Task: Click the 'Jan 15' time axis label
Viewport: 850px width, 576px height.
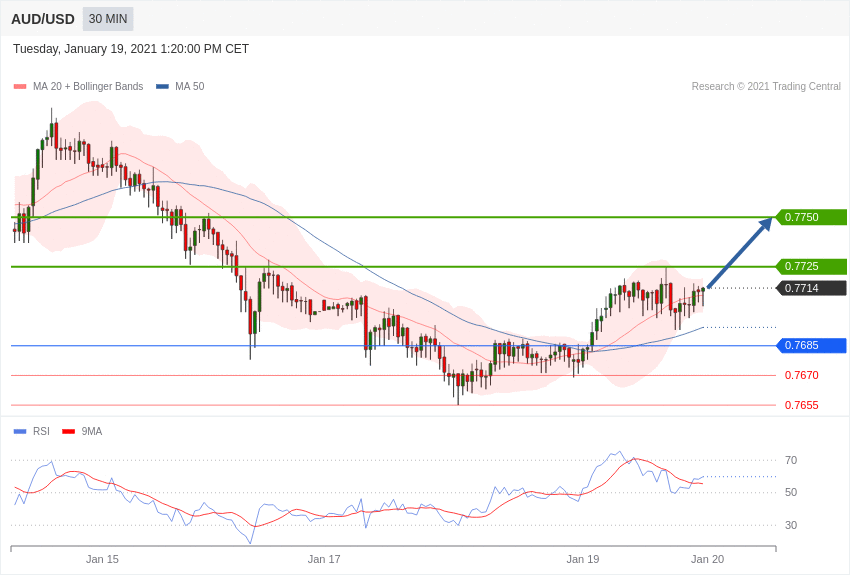Action: tap(102, 559)
